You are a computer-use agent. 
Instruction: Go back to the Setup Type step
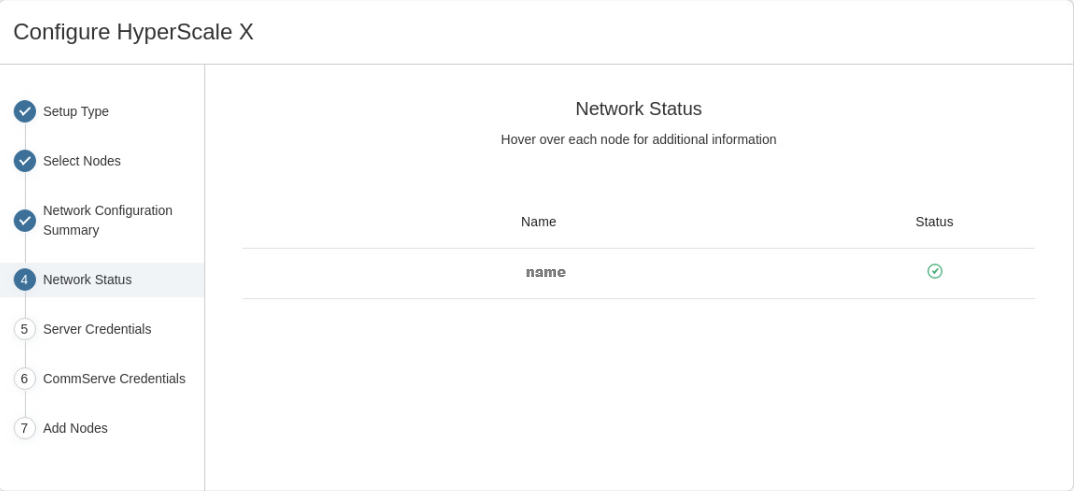(76, 111)
